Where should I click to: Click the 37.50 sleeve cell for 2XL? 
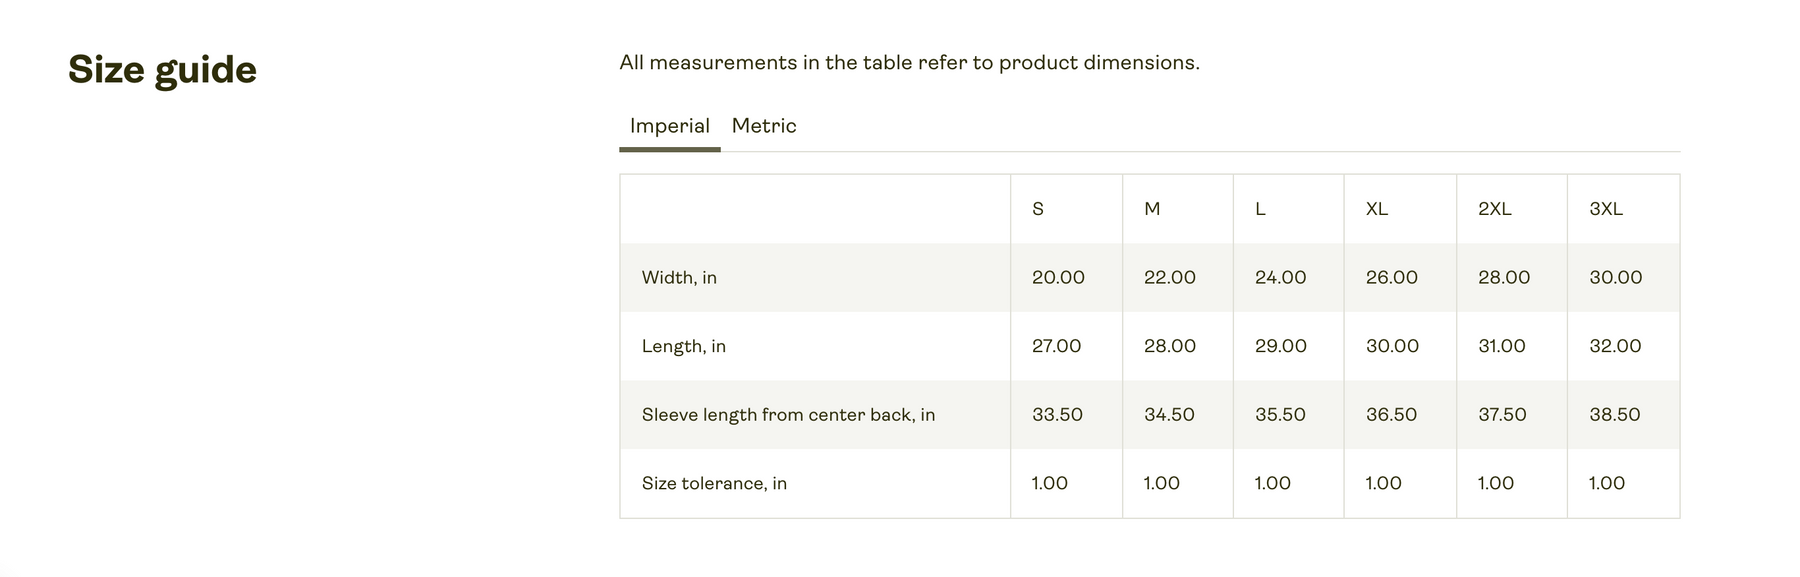1502,415
